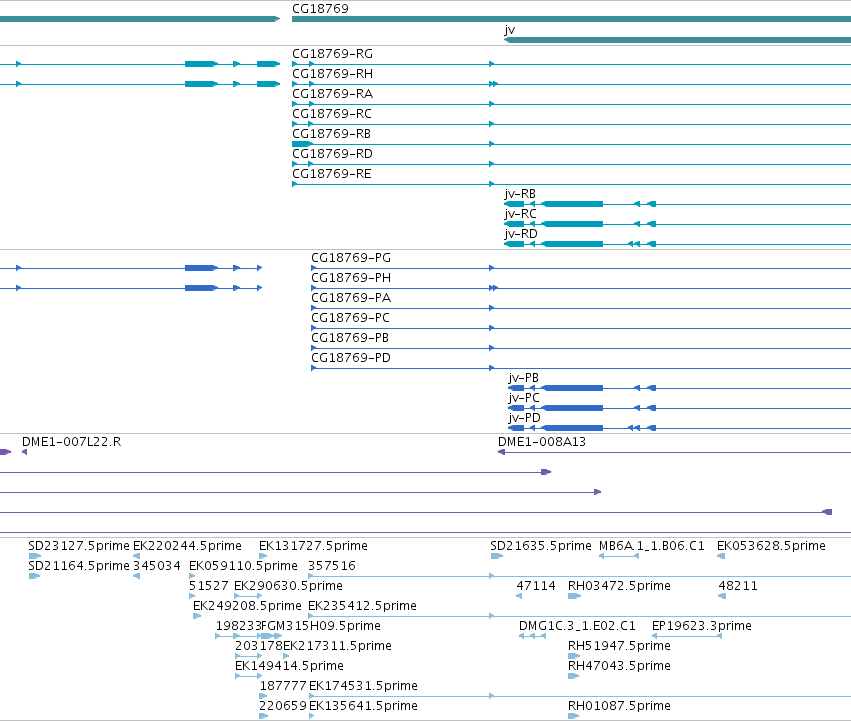
Task: Select transcript CG18769-RG label
Action: [332, 54]
